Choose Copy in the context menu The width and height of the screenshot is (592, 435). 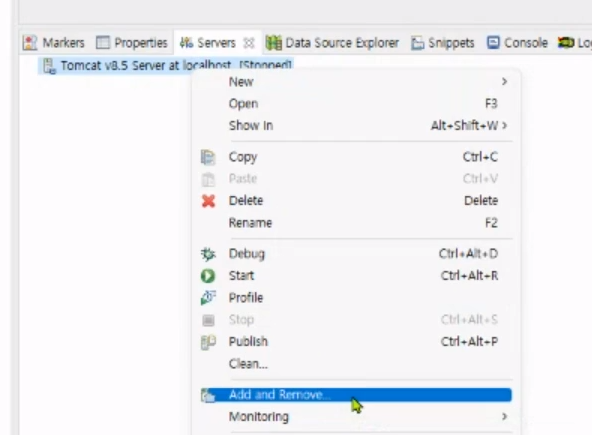(356, 157)
